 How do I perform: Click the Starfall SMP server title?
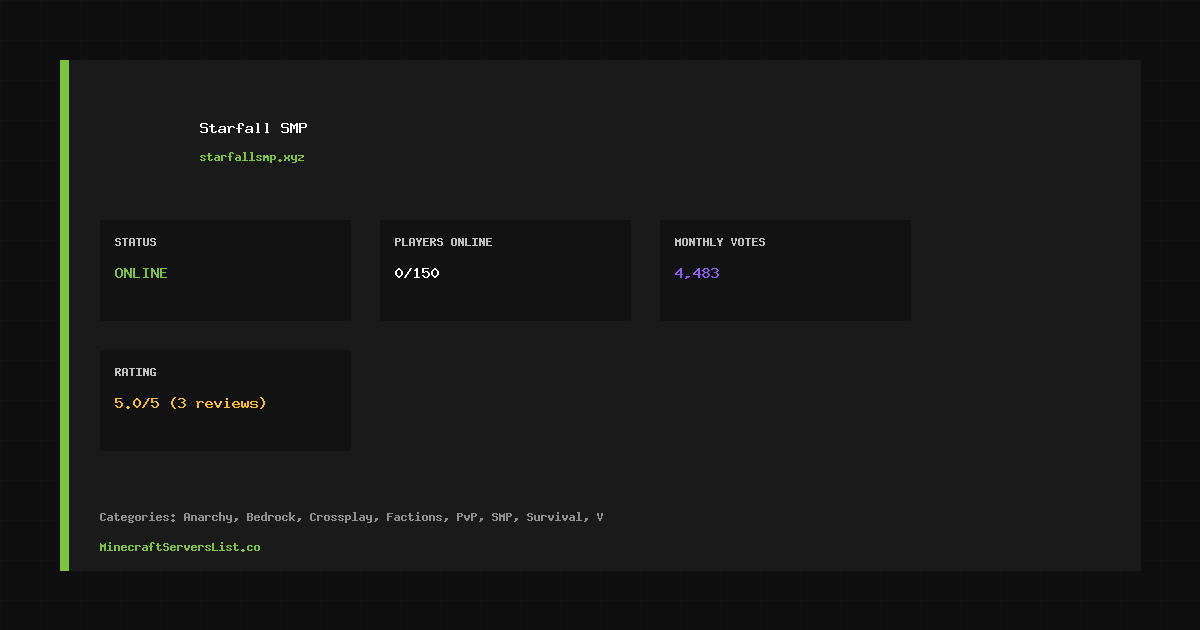click(x=253, y=128)
